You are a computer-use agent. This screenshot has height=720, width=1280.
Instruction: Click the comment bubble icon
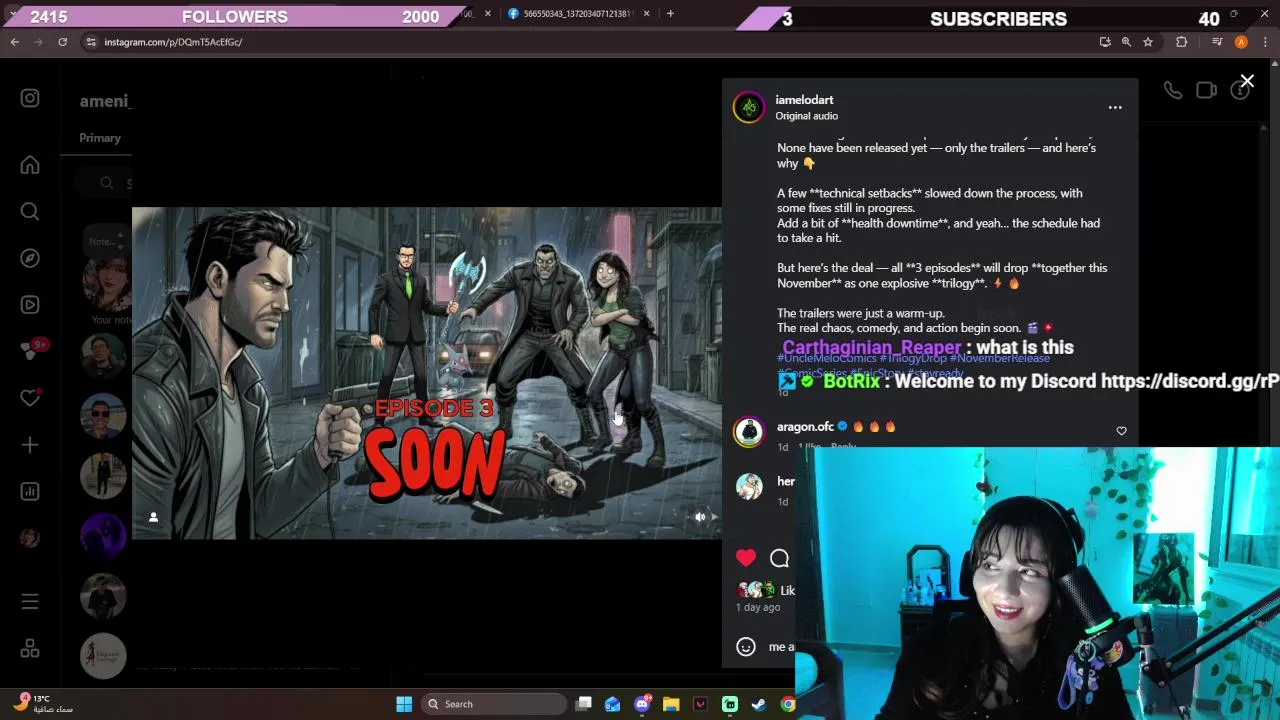(x=780, y=558)
